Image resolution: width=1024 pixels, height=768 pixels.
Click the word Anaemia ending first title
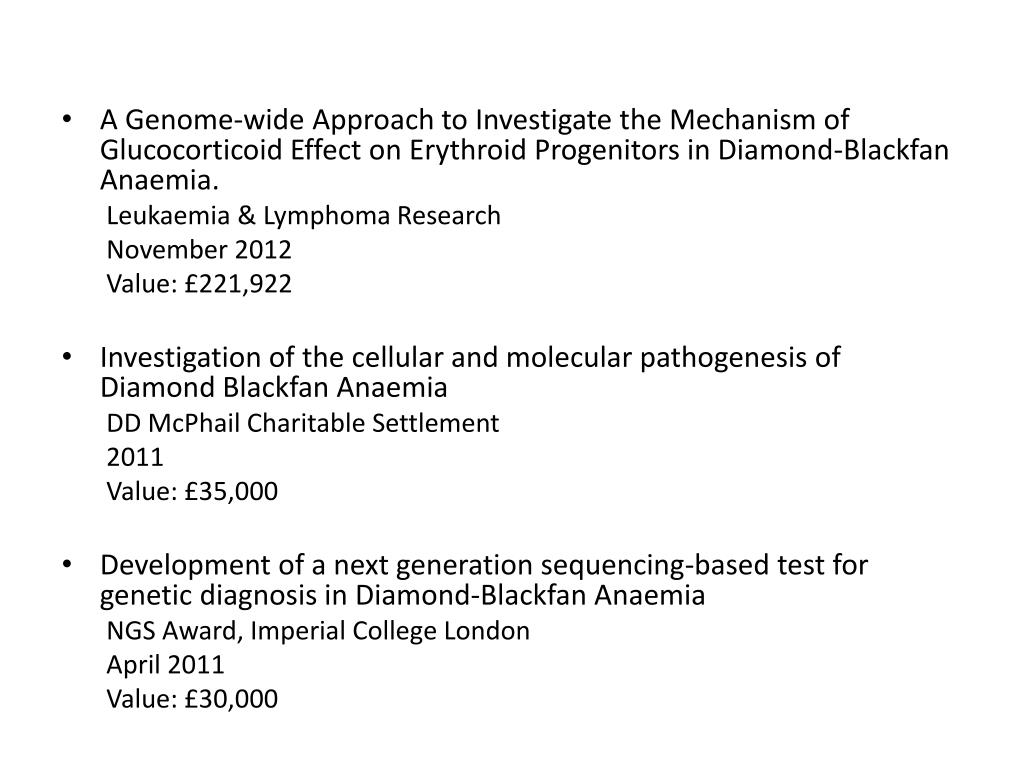click(x=159, y=180)
